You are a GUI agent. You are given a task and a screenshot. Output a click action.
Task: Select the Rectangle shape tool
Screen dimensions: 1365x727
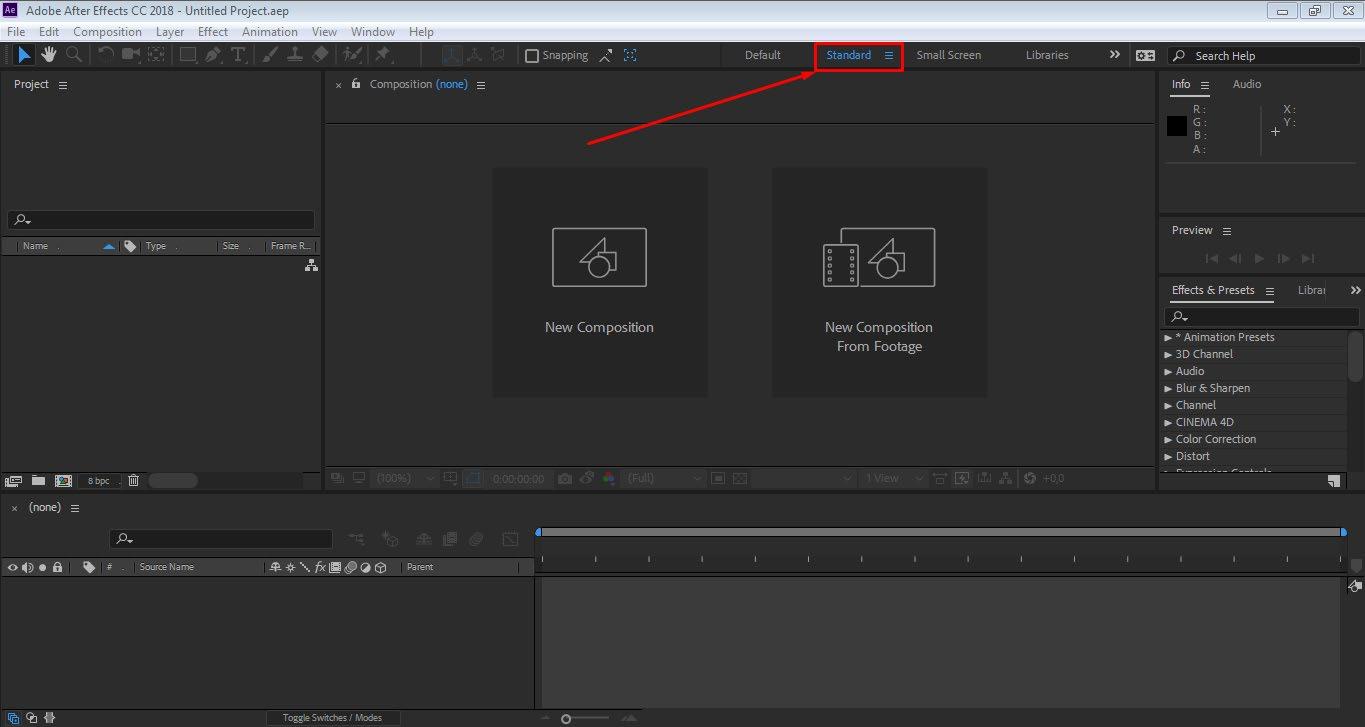(188, 55)
